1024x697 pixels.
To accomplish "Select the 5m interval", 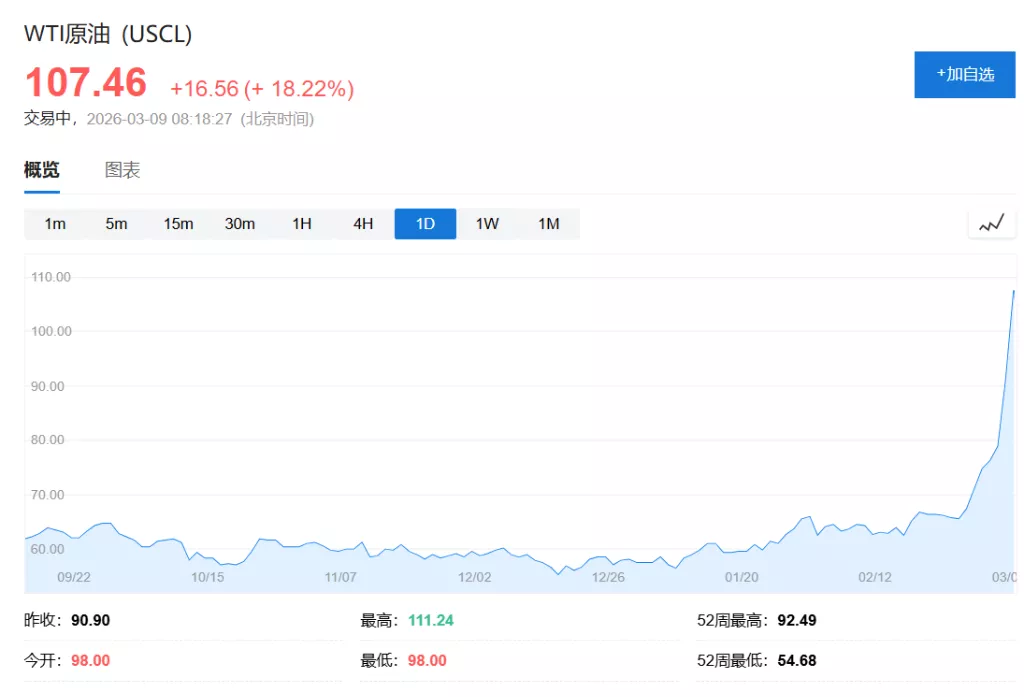I will point(117,224).
